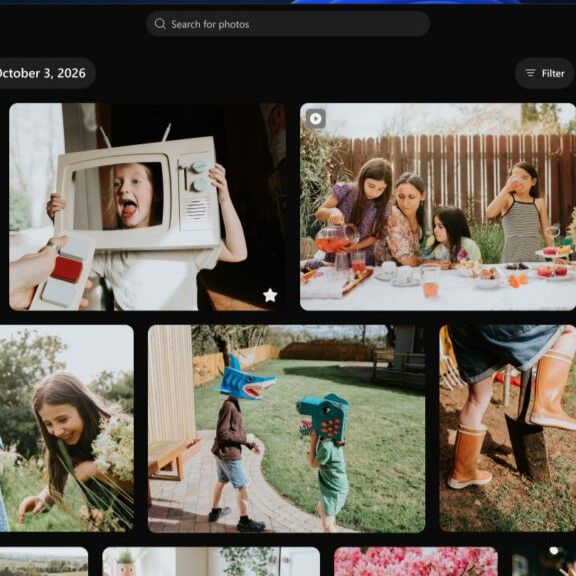Click the filter lines icon
576x576 pixels.
click(x=530, y=73)
